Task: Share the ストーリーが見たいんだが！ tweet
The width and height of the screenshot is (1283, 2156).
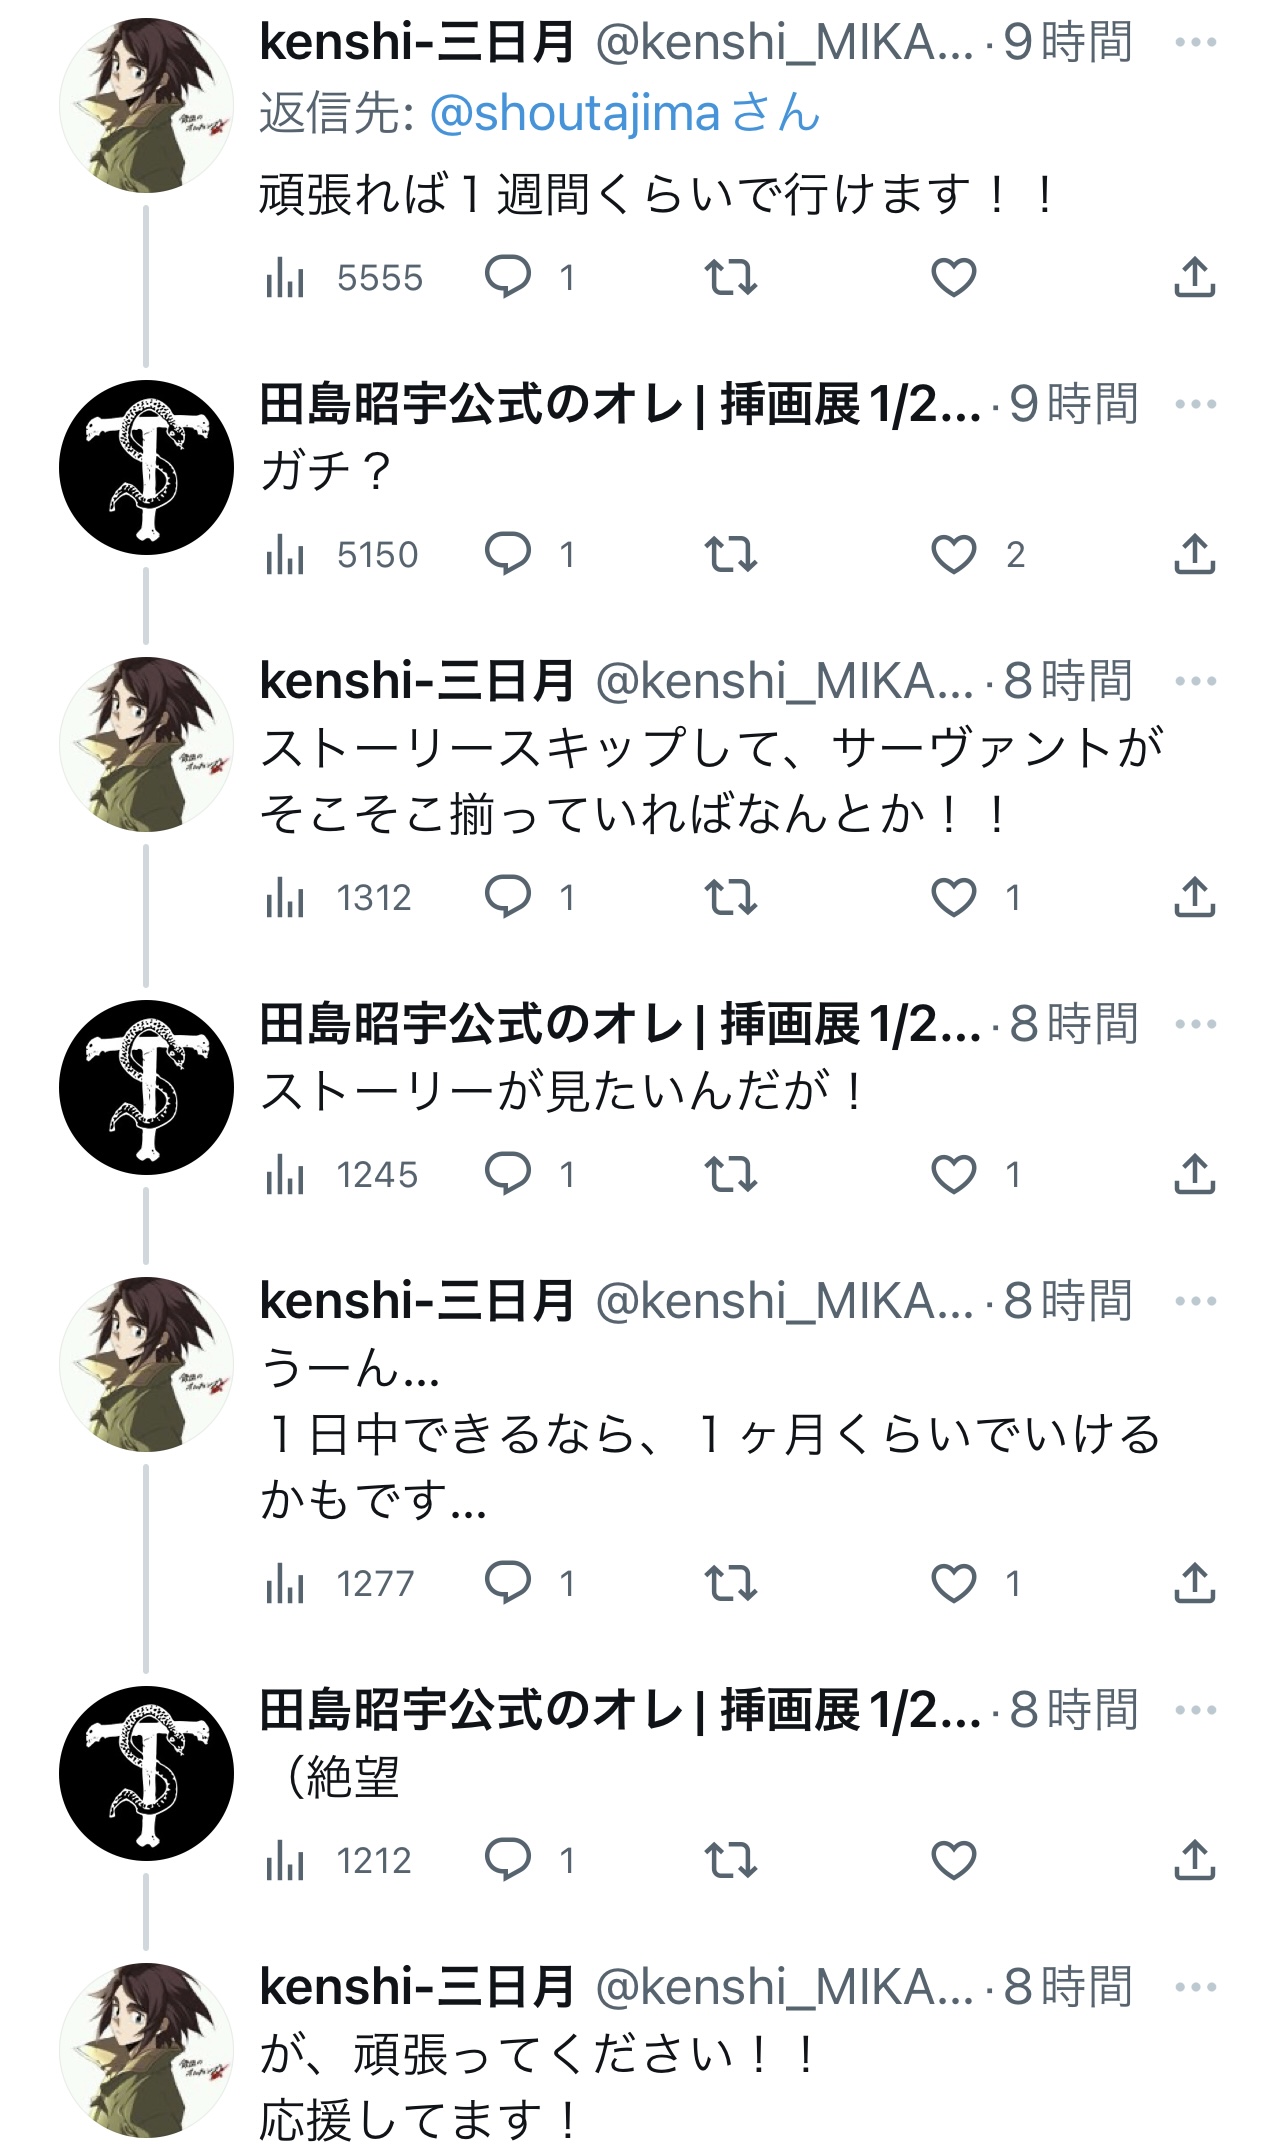Action: [1194, 1174]
